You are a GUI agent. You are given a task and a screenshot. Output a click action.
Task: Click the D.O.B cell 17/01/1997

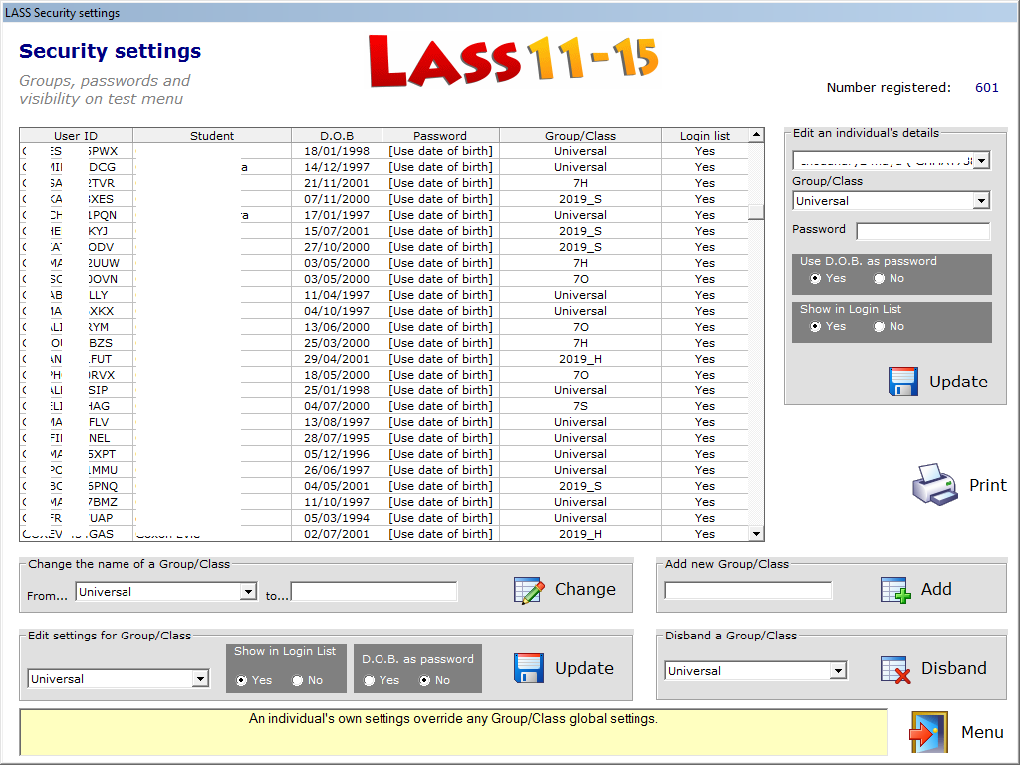[337, 215]
